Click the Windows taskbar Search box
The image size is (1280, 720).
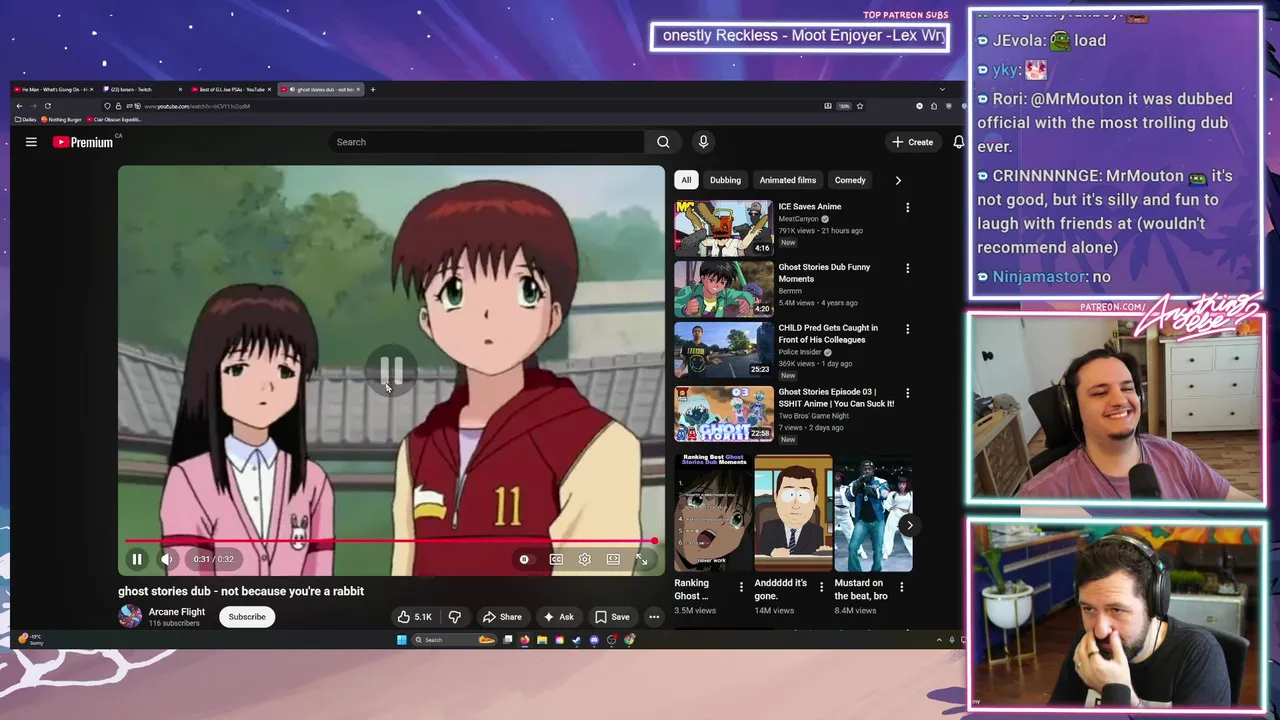tap(454, 640)
